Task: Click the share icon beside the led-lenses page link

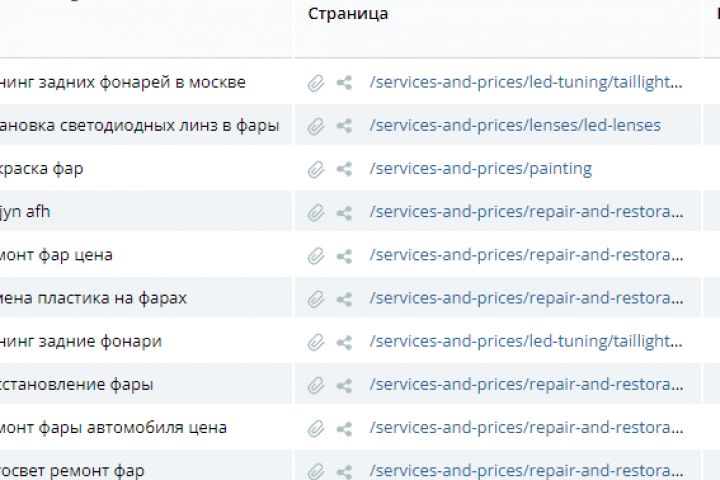Action: (344, 126)
